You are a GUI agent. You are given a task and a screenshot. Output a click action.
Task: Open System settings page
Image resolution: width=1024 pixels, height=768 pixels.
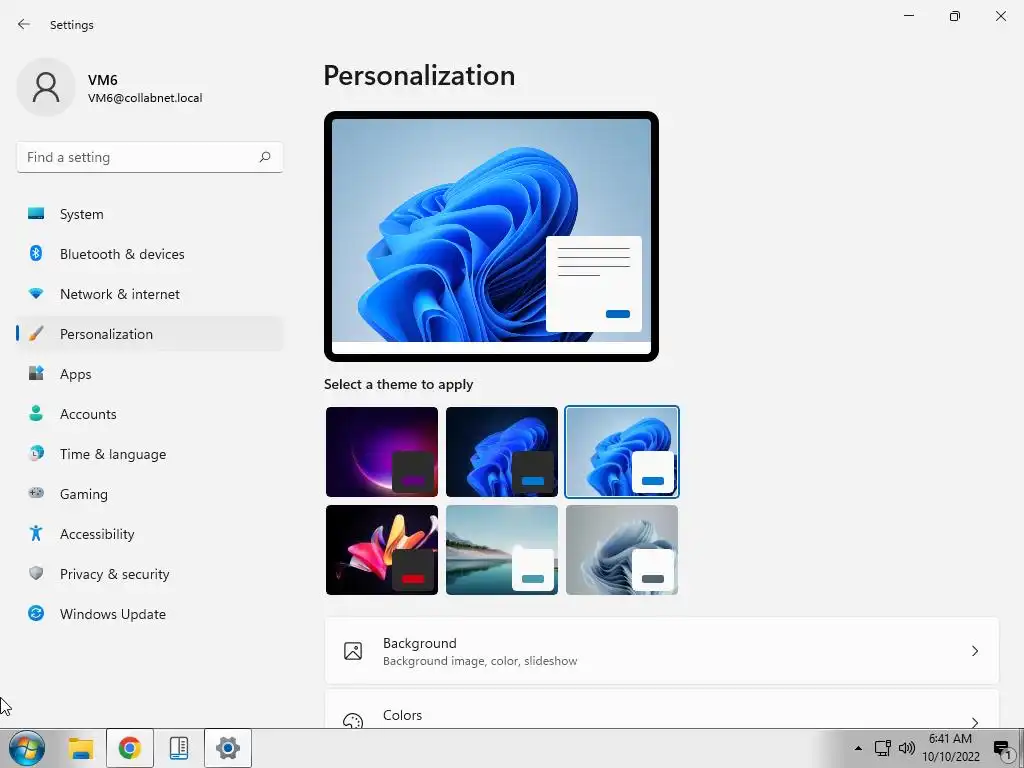[150, 214]
